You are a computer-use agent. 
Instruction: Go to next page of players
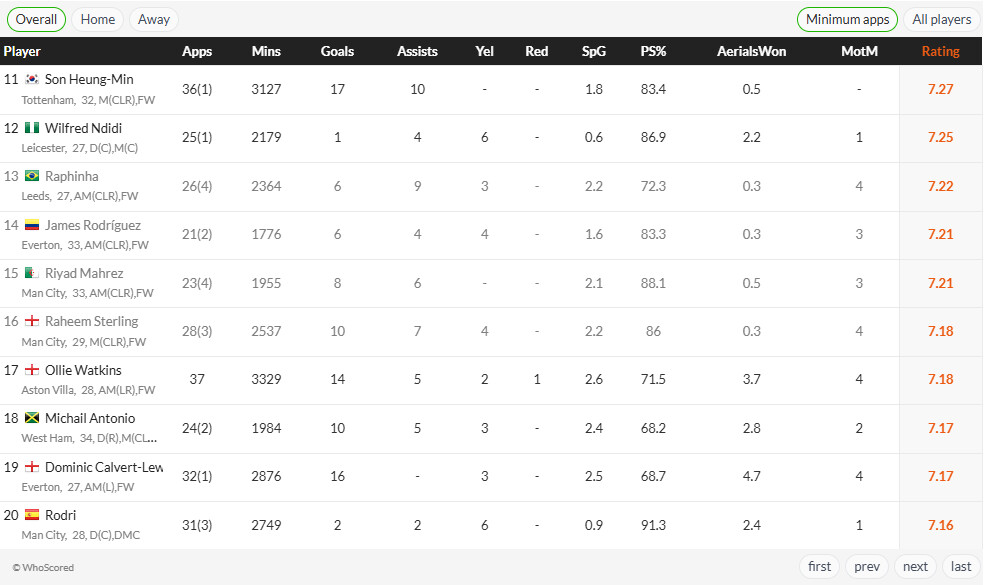[915, 567]
